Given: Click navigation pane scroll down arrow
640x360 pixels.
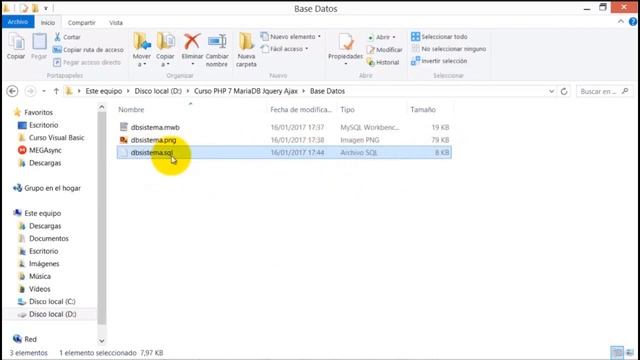Looking at the screenshot, I should point(102,341).
